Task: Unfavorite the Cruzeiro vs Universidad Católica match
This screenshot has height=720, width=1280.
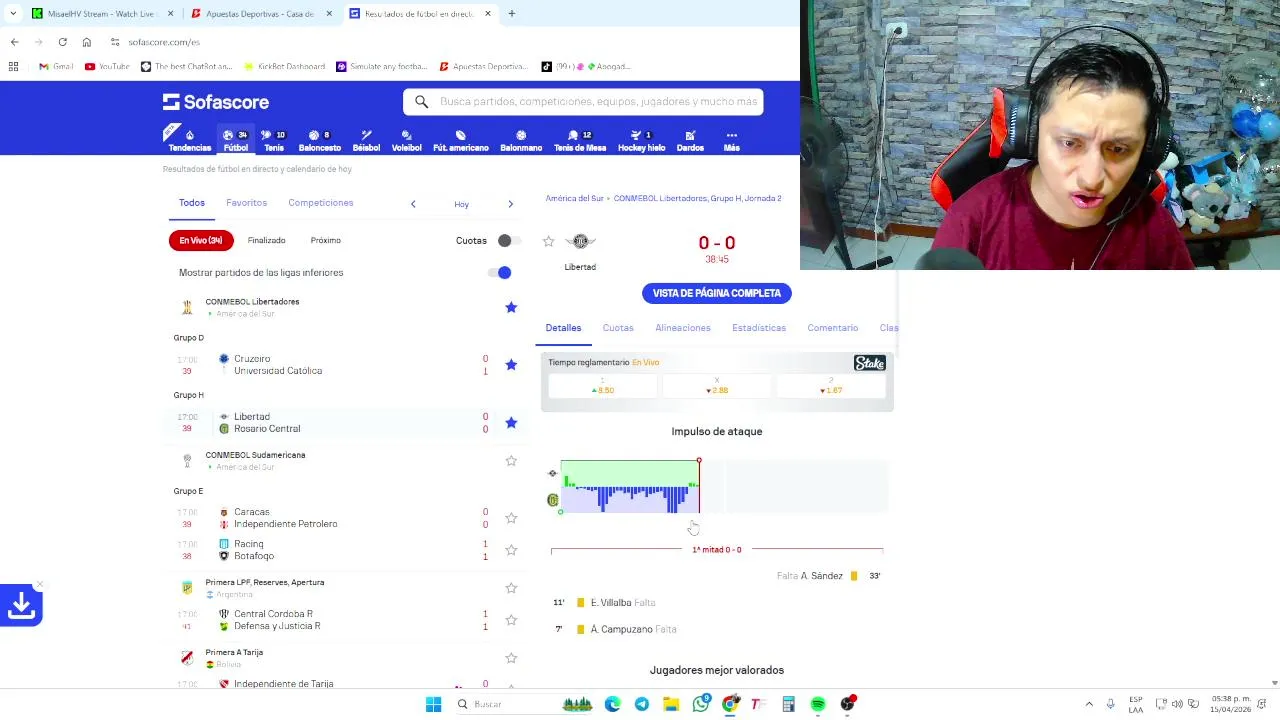Action: point(511,365)
